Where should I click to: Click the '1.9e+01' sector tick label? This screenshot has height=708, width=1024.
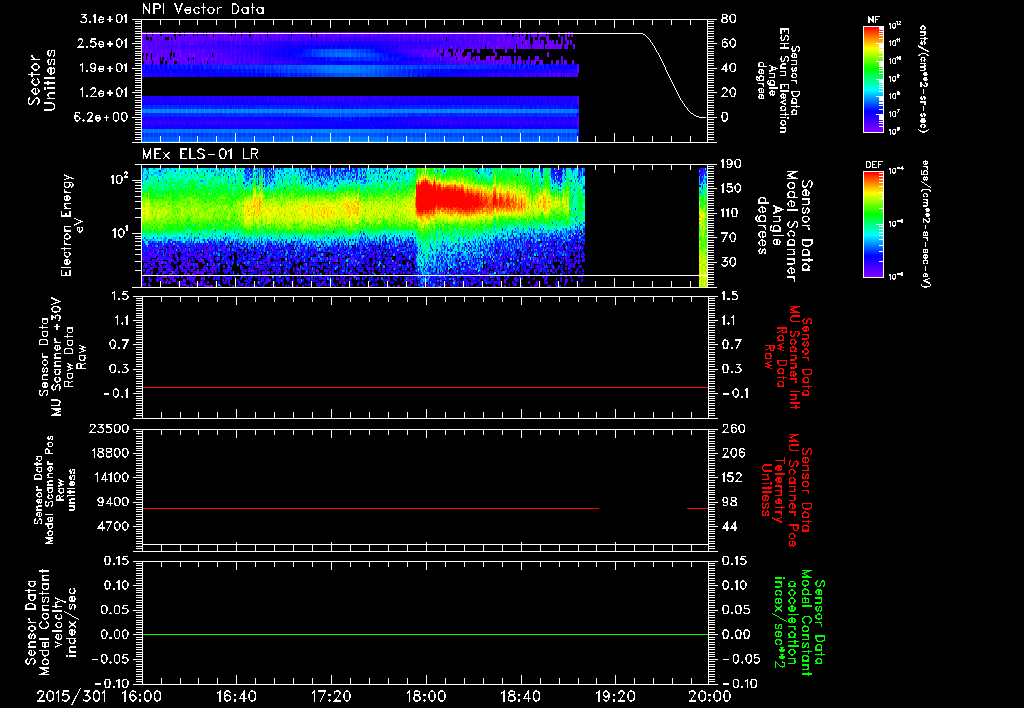tap(104, 68)
